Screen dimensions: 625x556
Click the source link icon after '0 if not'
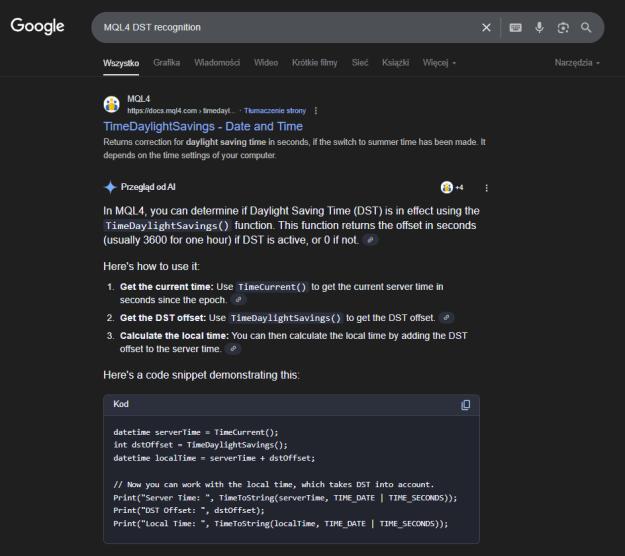tap(370, 240)
